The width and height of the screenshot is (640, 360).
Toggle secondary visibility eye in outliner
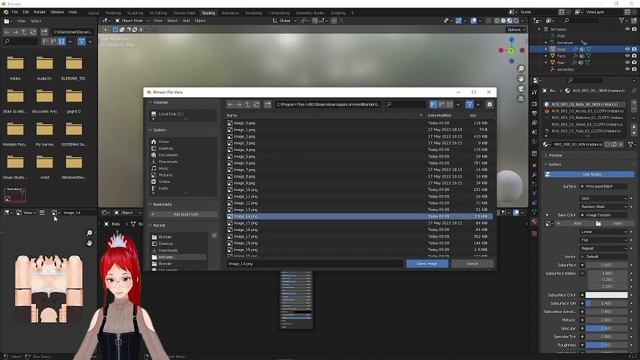tap(627, 69)
